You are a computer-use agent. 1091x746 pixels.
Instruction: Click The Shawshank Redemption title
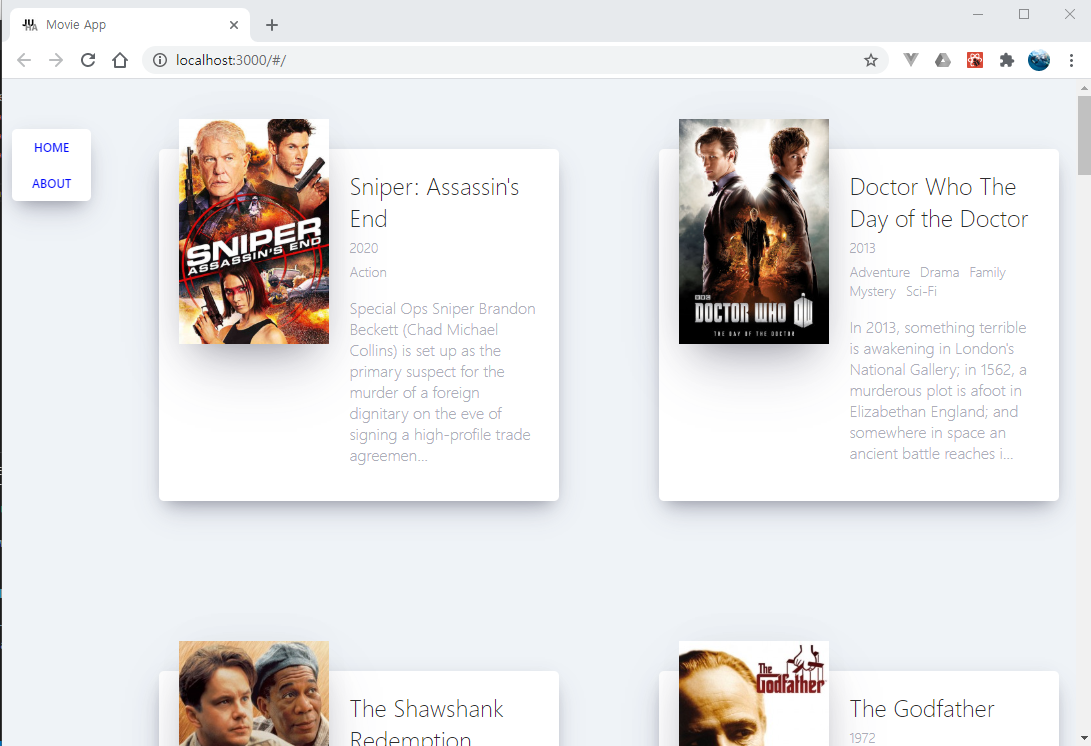click(x=426, y=722)
